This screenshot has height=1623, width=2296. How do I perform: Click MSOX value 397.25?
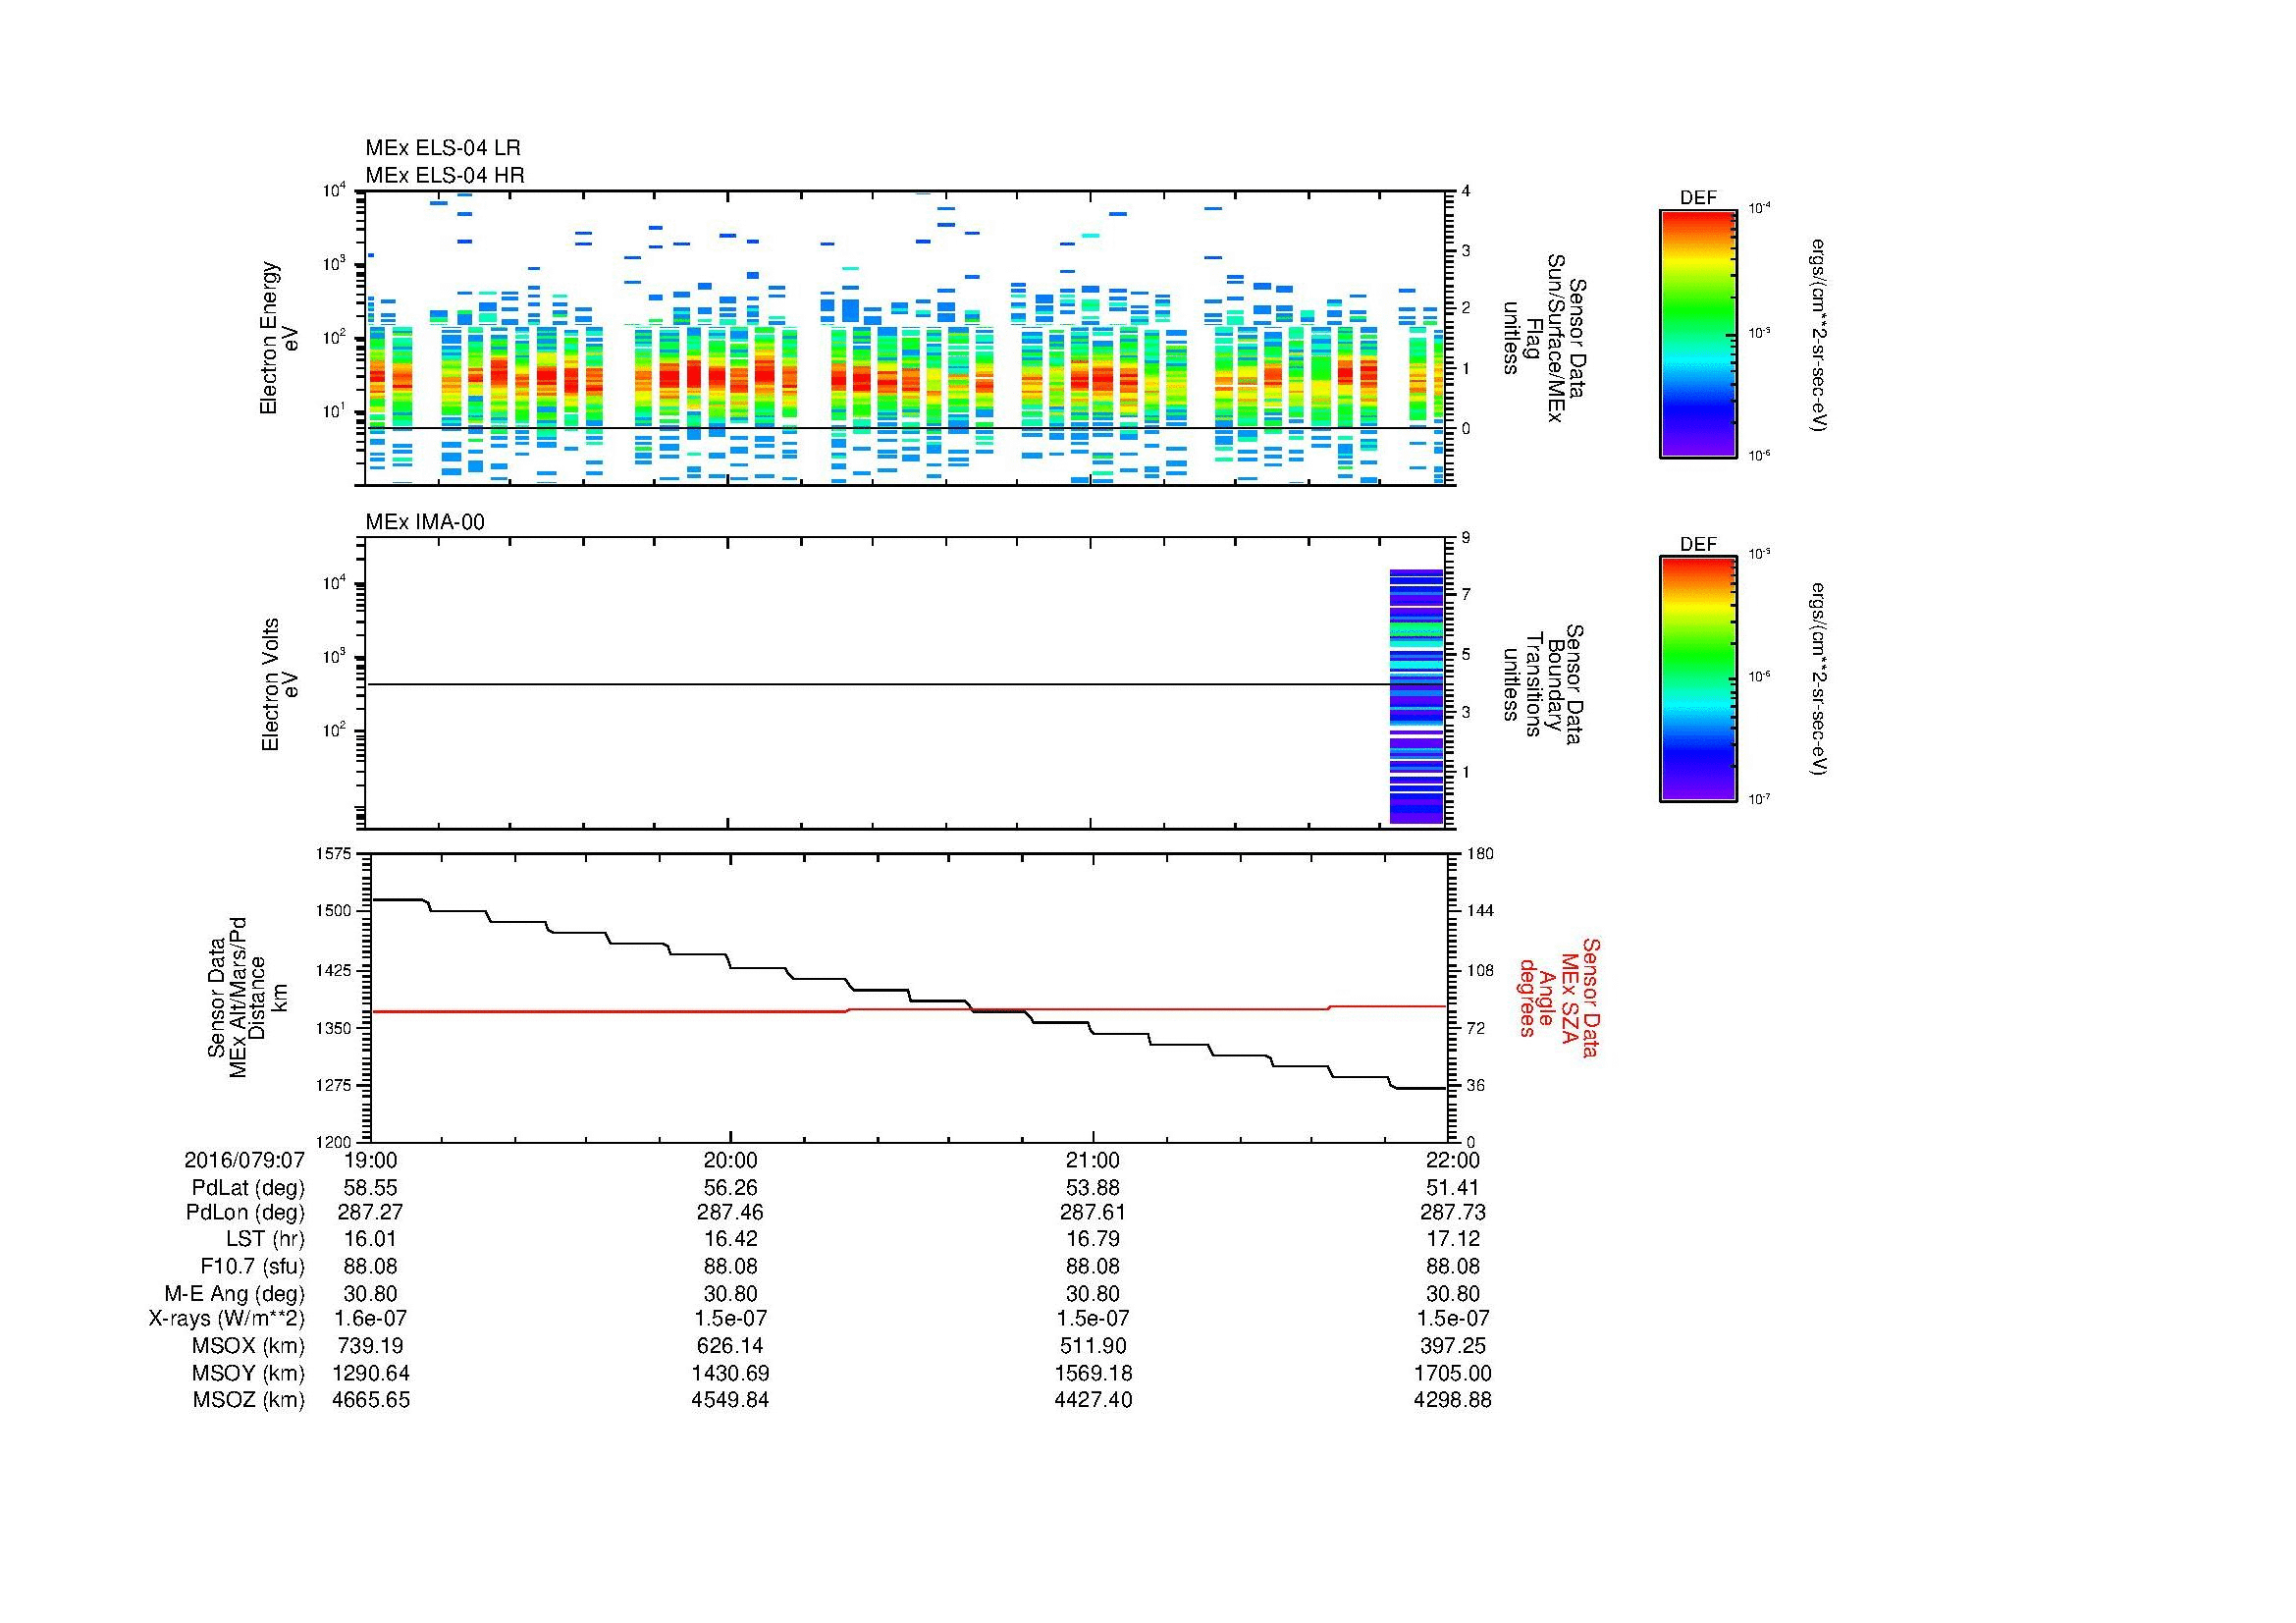point(1453,1346)
